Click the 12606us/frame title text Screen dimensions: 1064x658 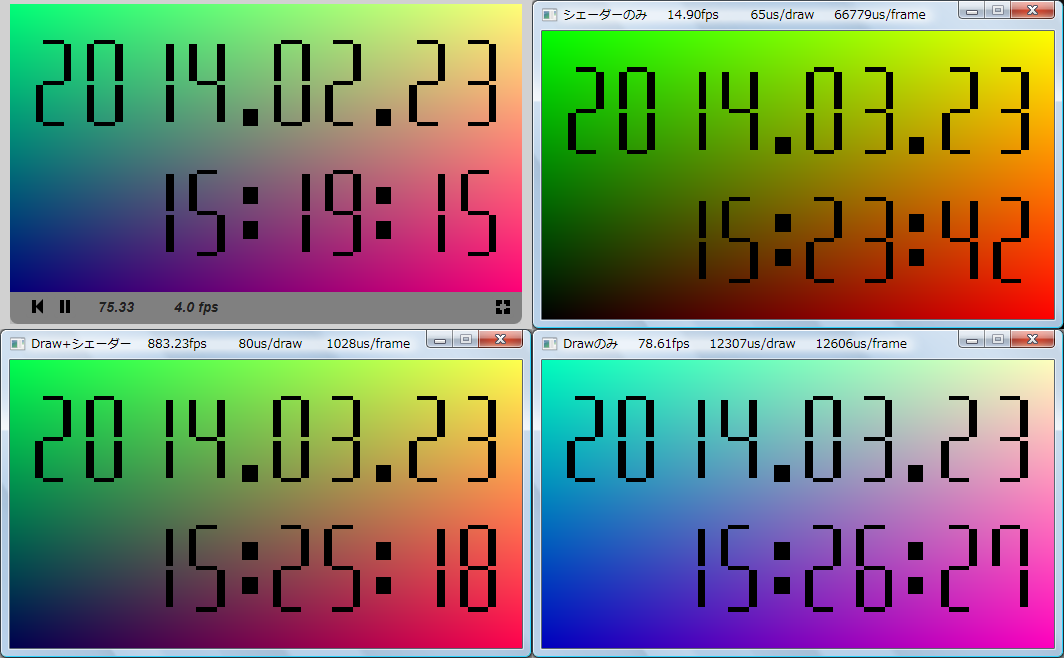tap(861, 344)
